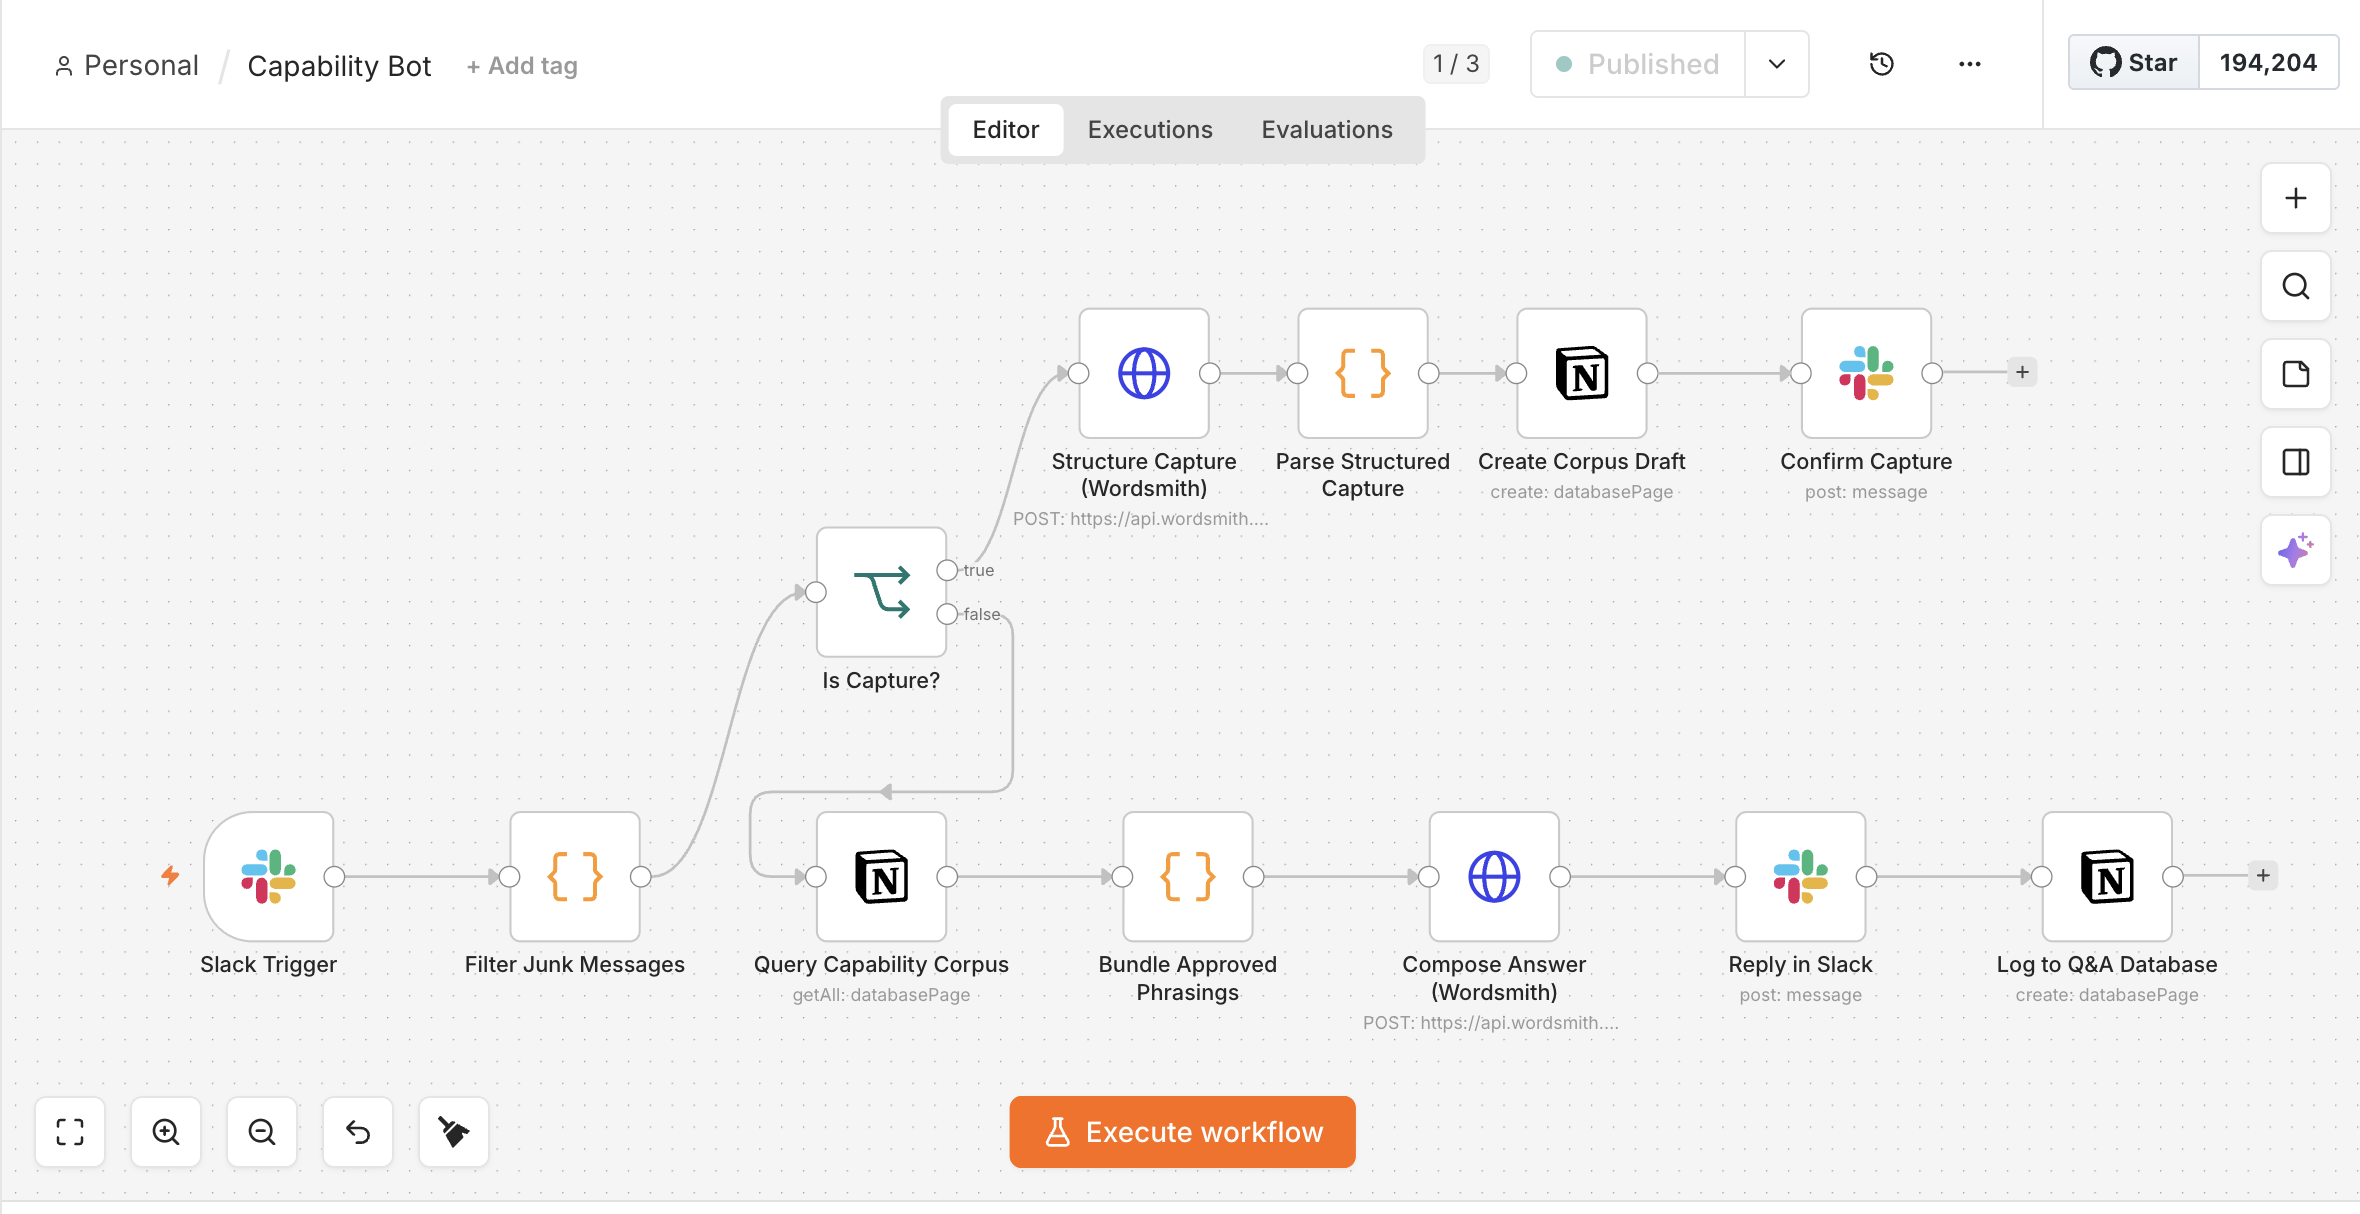Fit workflow to view
The width and height of the screenshot is (2360, 1214).
coord(70,1132)
